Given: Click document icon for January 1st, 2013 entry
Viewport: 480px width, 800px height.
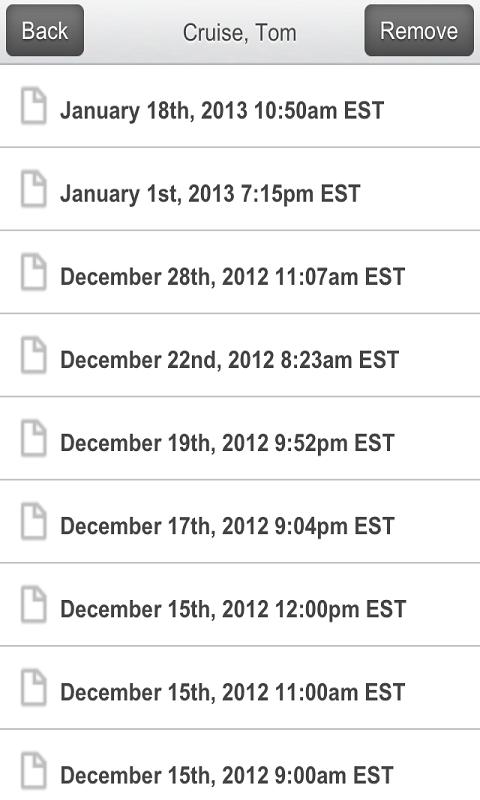Looking at the screenshot, I should pyautogui.click(x=34, y=189).
